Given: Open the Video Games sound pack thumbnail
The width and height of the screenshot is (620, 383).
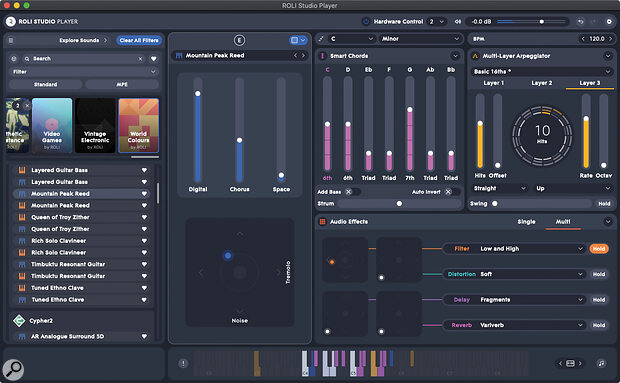Looking at the screenshot, I should tap(52, 125).
